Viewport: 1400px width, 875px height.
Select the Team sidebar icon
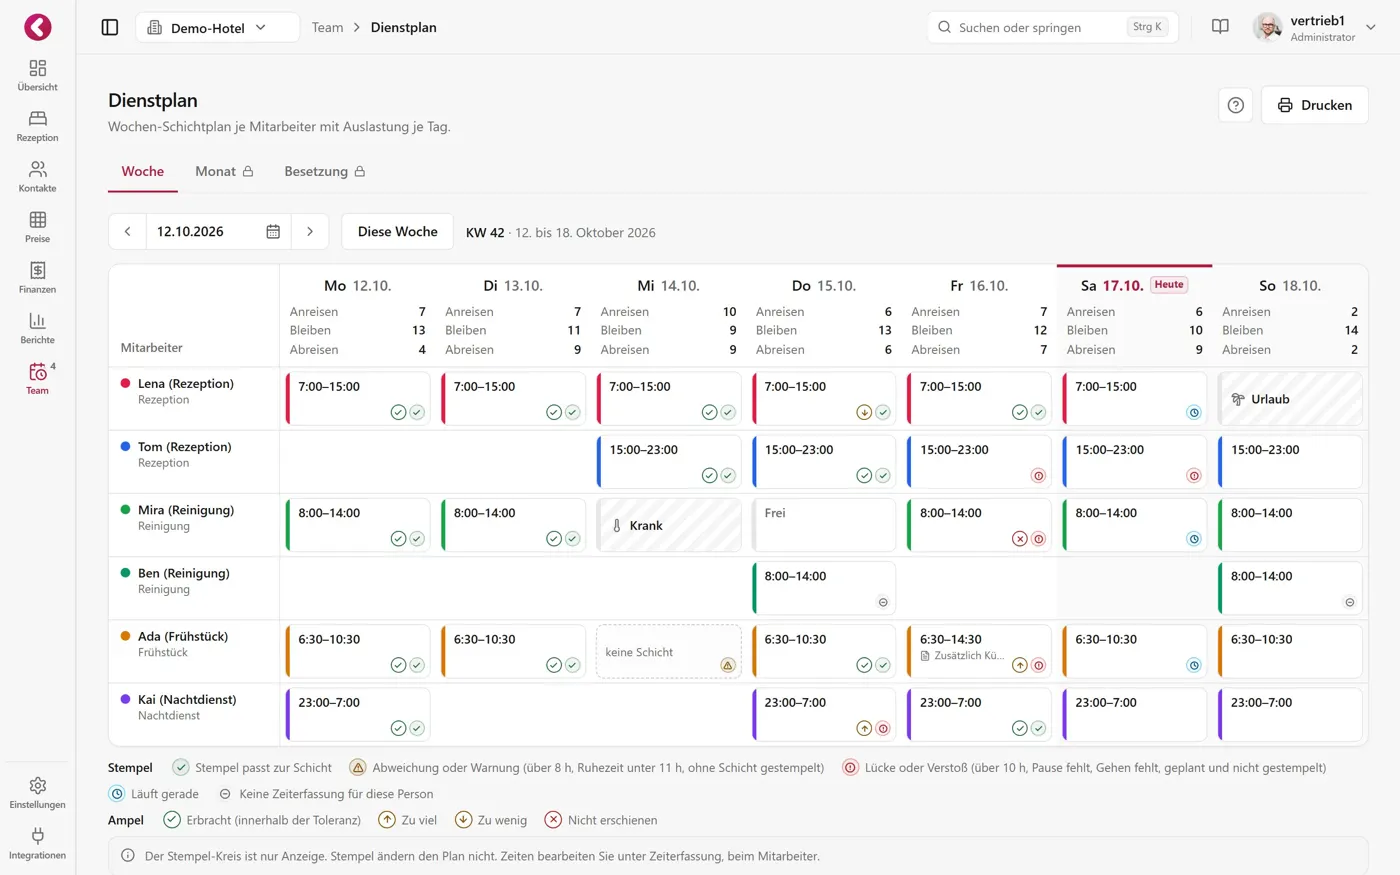point(37,372)
